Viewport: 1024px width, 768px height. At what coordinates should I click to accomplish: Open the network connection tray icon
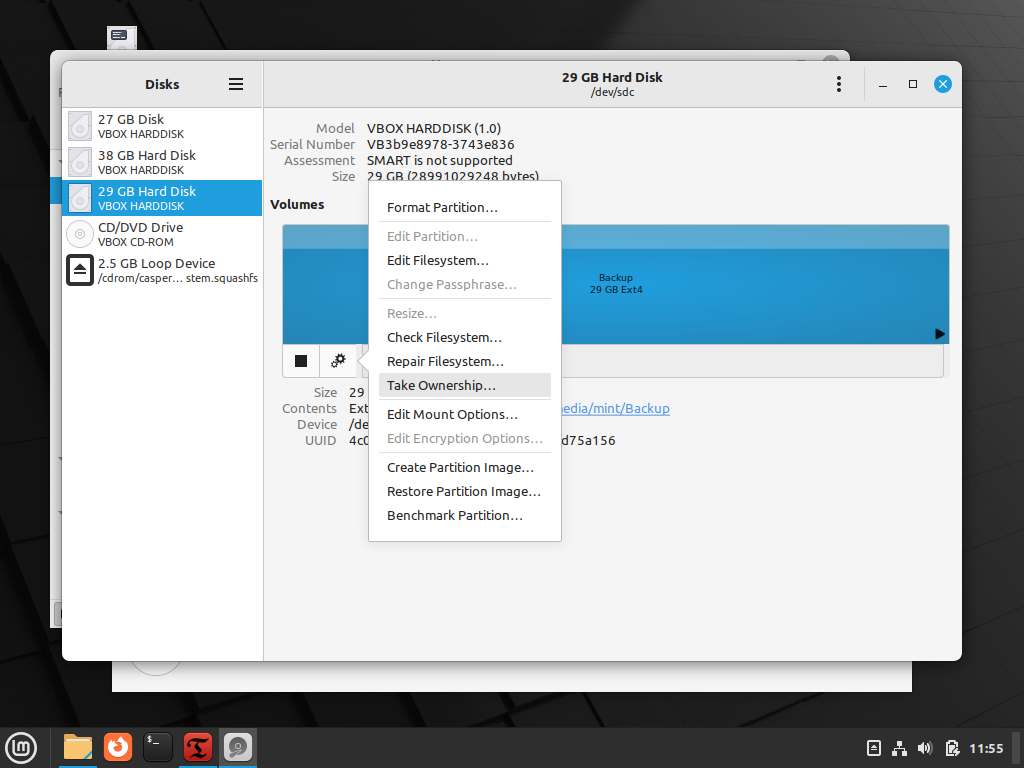pyautogui.click(x=899, y=748)
